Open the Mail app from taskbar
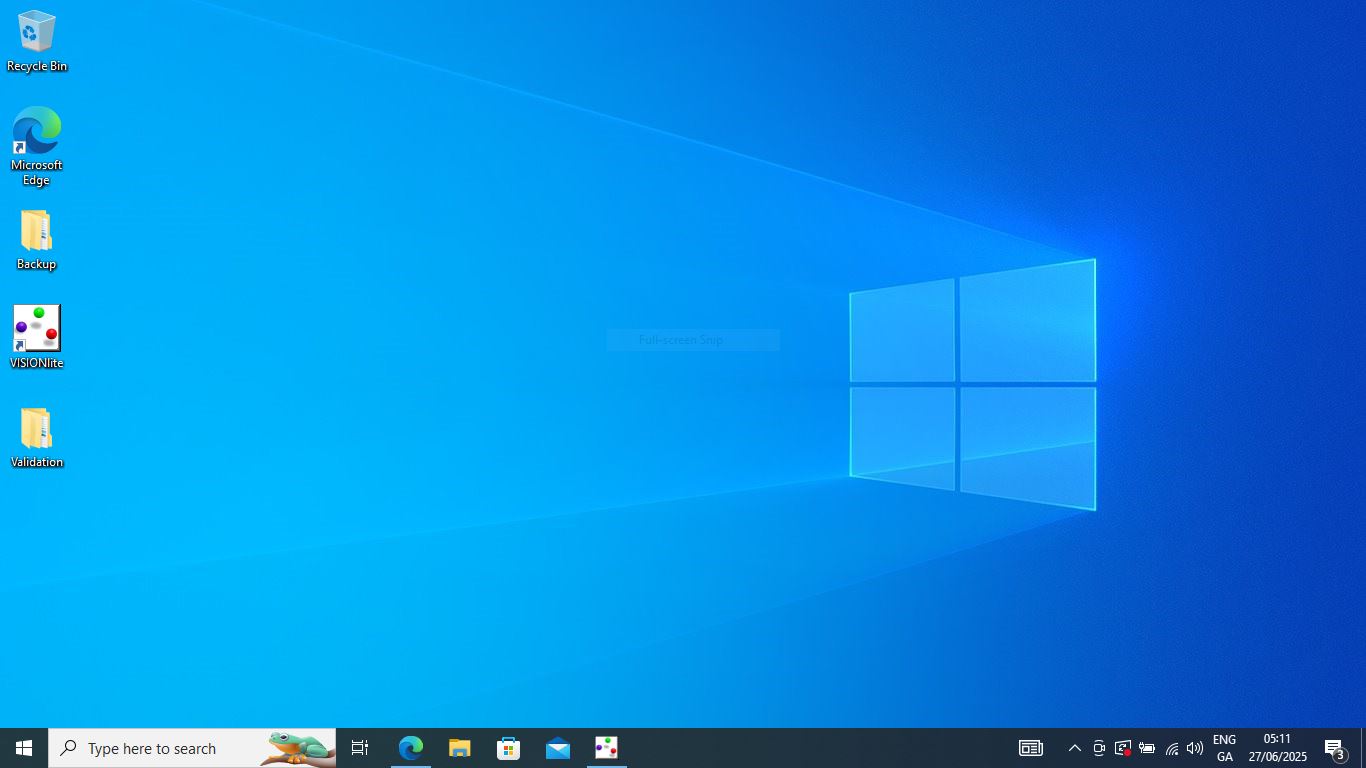The width and height of the screenshot is (1366, 768). [x=557, y=748]
